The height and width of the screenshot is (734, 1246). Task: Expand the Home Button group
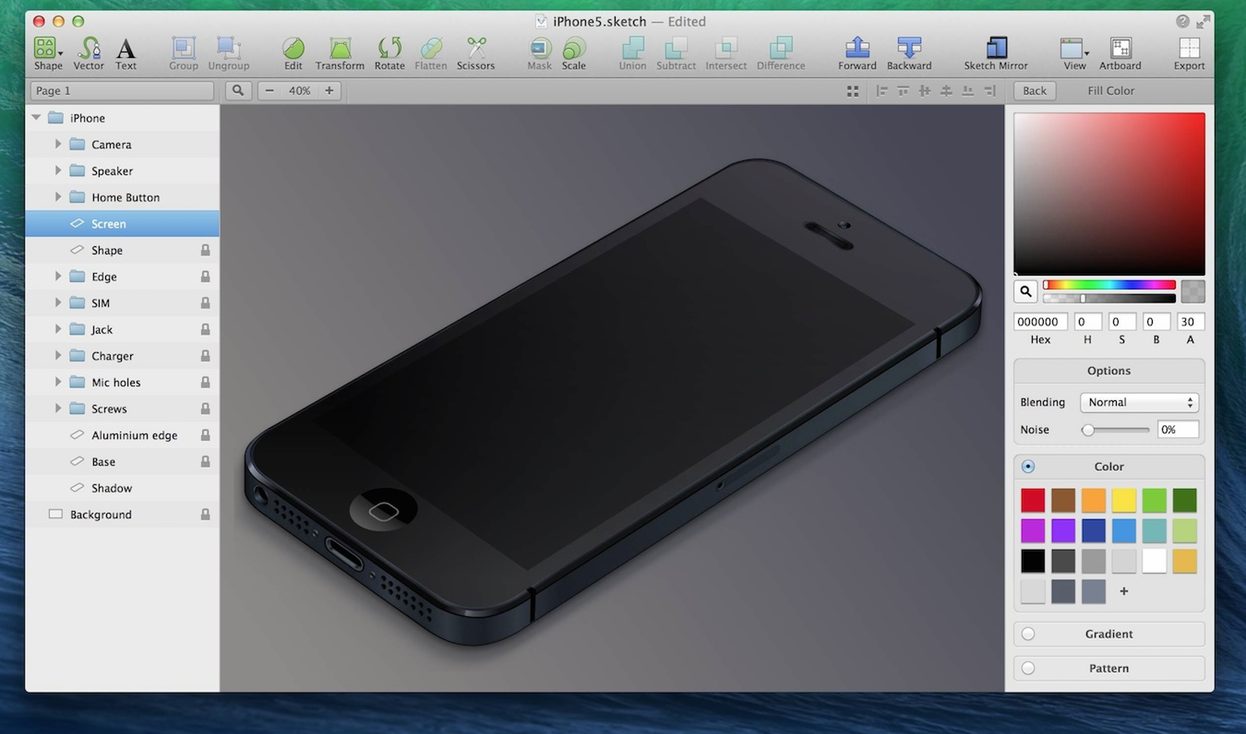(x=58, y=197)
